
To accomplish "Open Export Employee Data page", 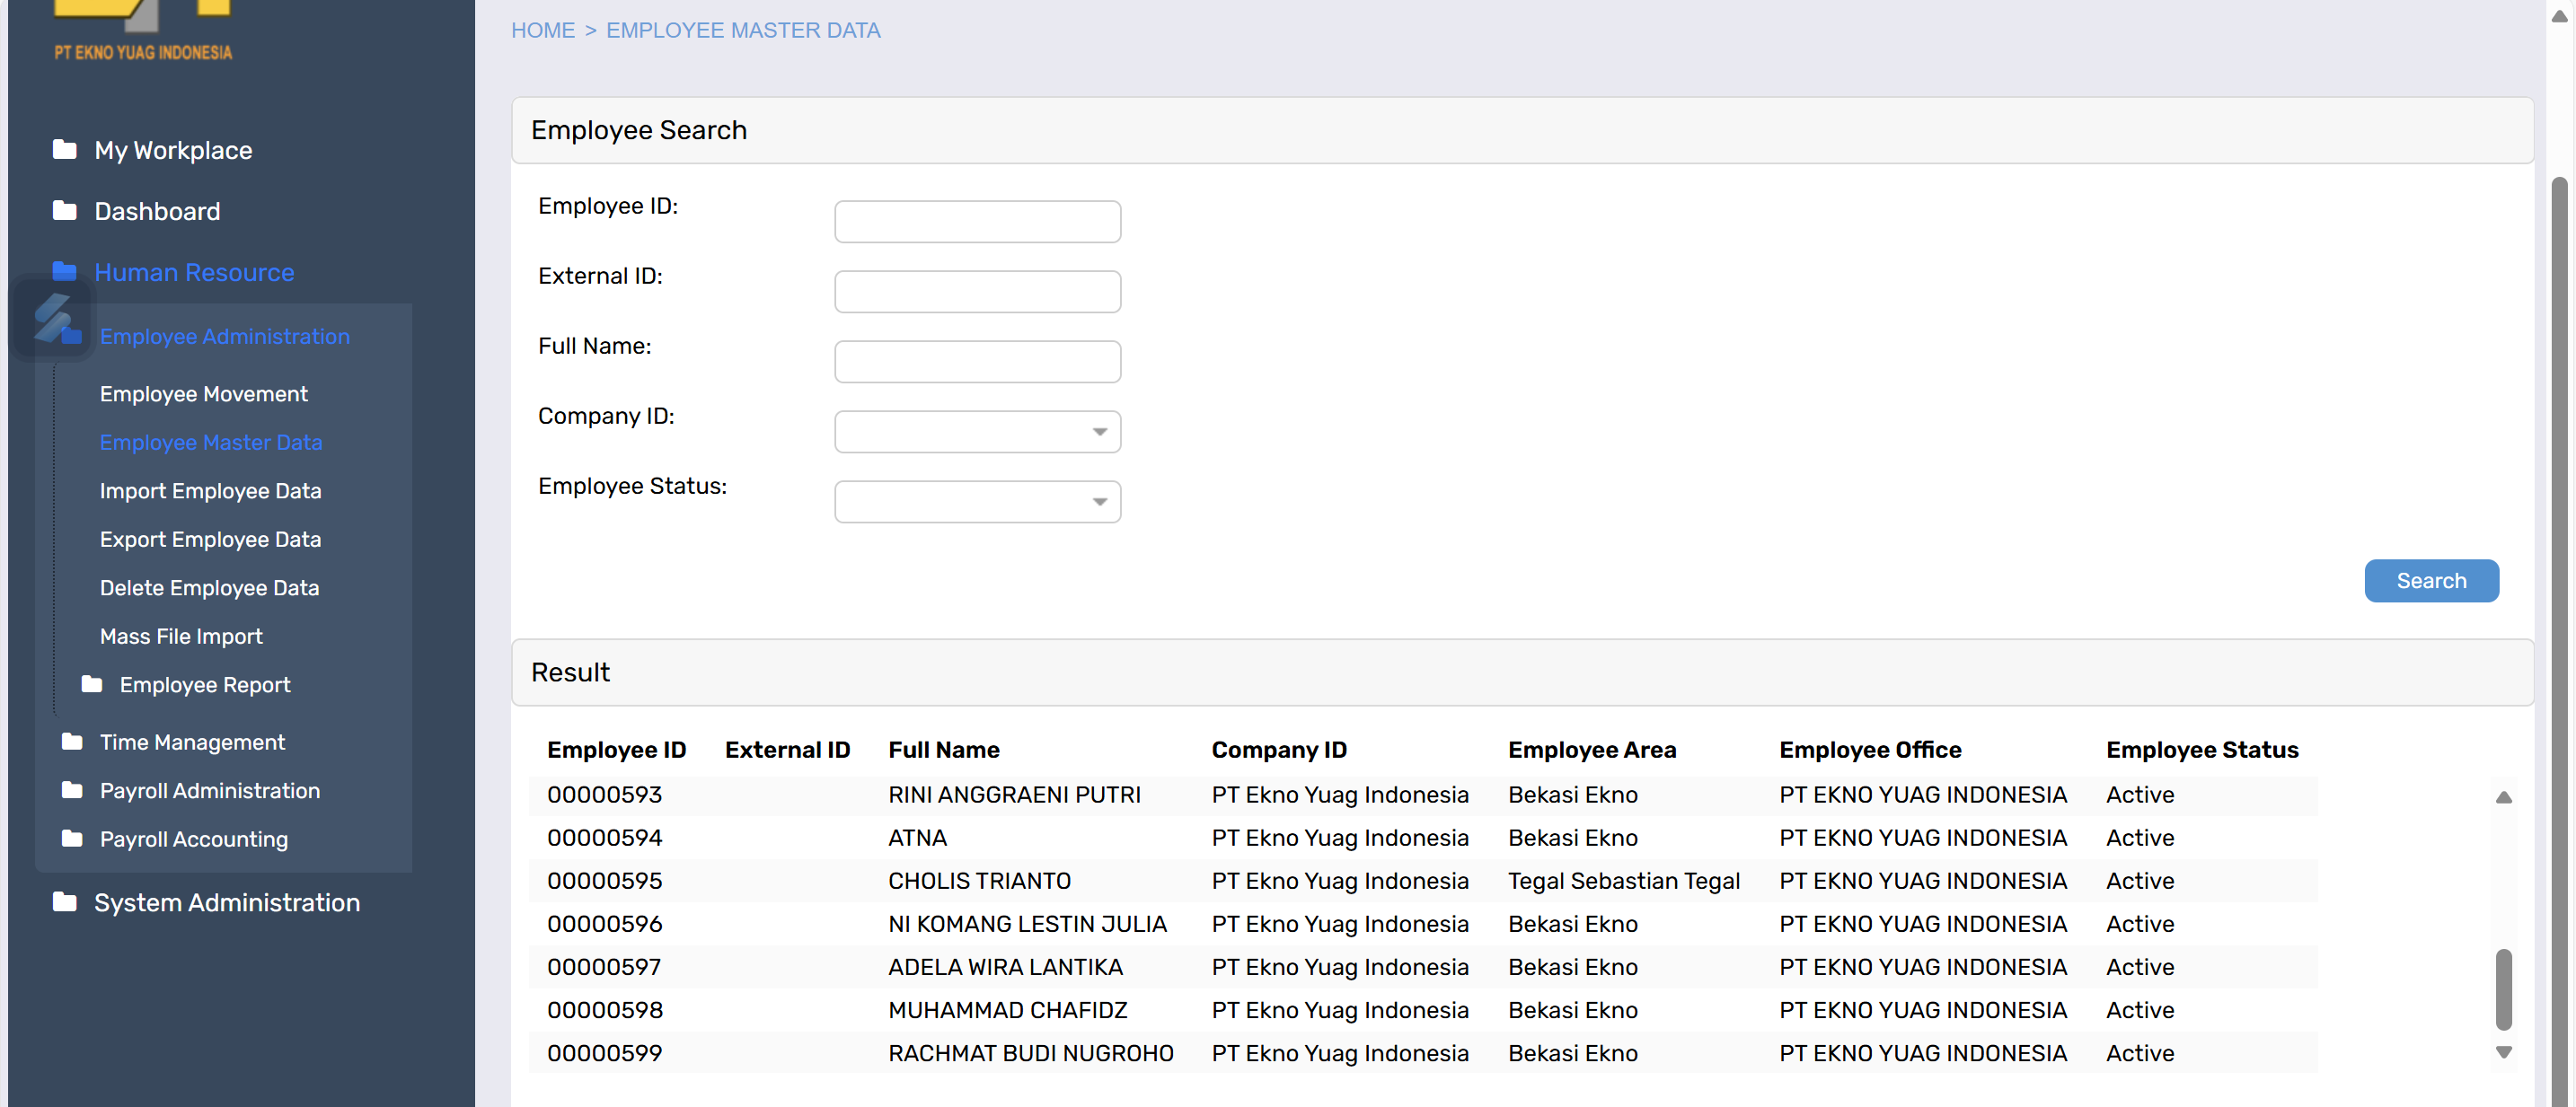I will coord(210,539).
